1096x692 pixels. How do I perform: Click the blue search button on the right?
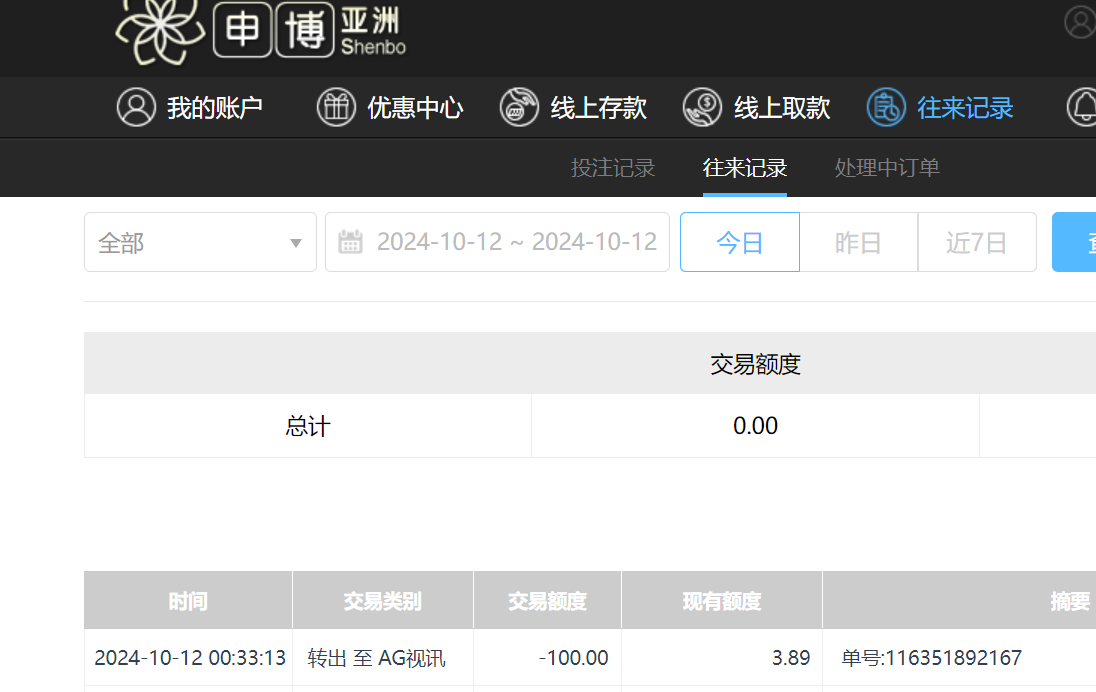pos(1080,241)
